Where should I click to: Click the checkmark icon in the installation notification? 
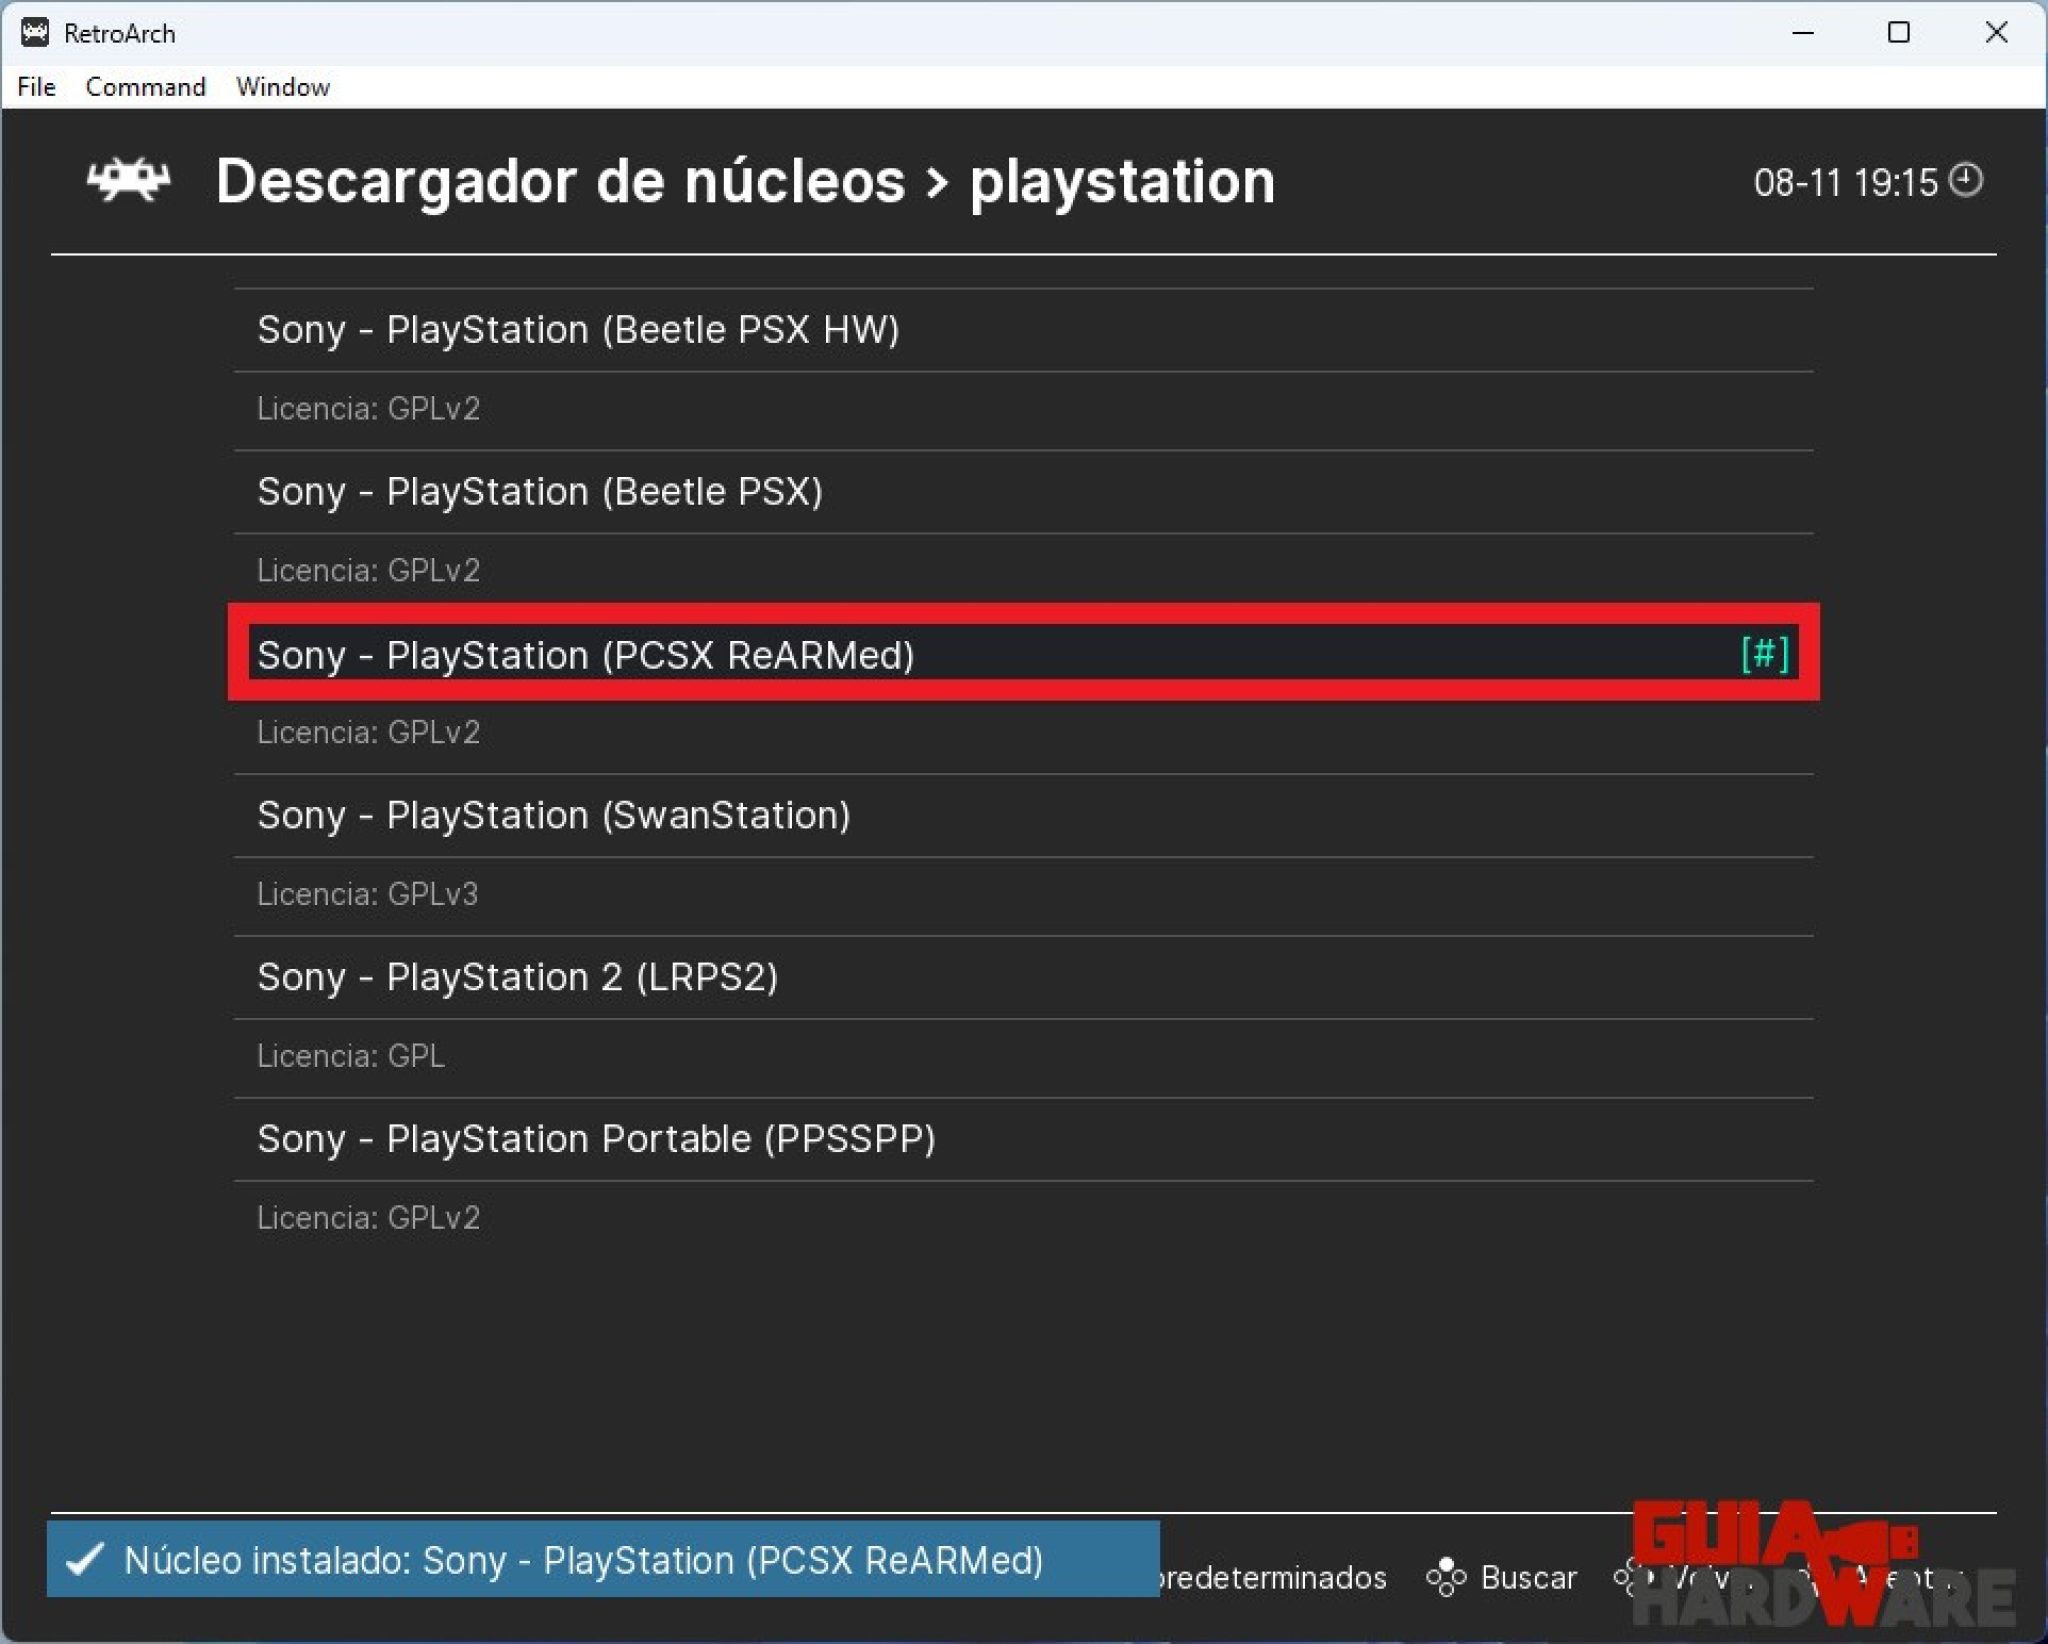point(86,1560)
